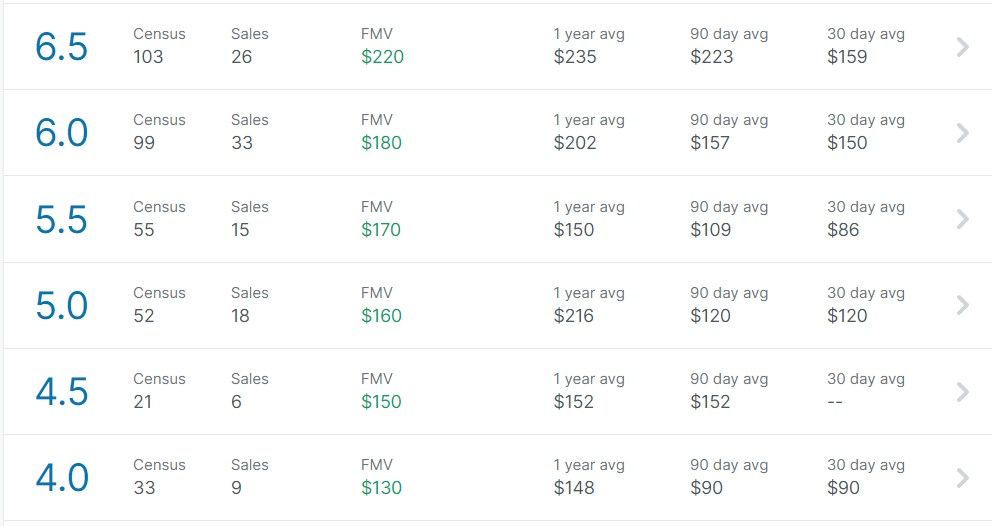
Task: Click the 1 year avg $235
Action: click(575, 56)
